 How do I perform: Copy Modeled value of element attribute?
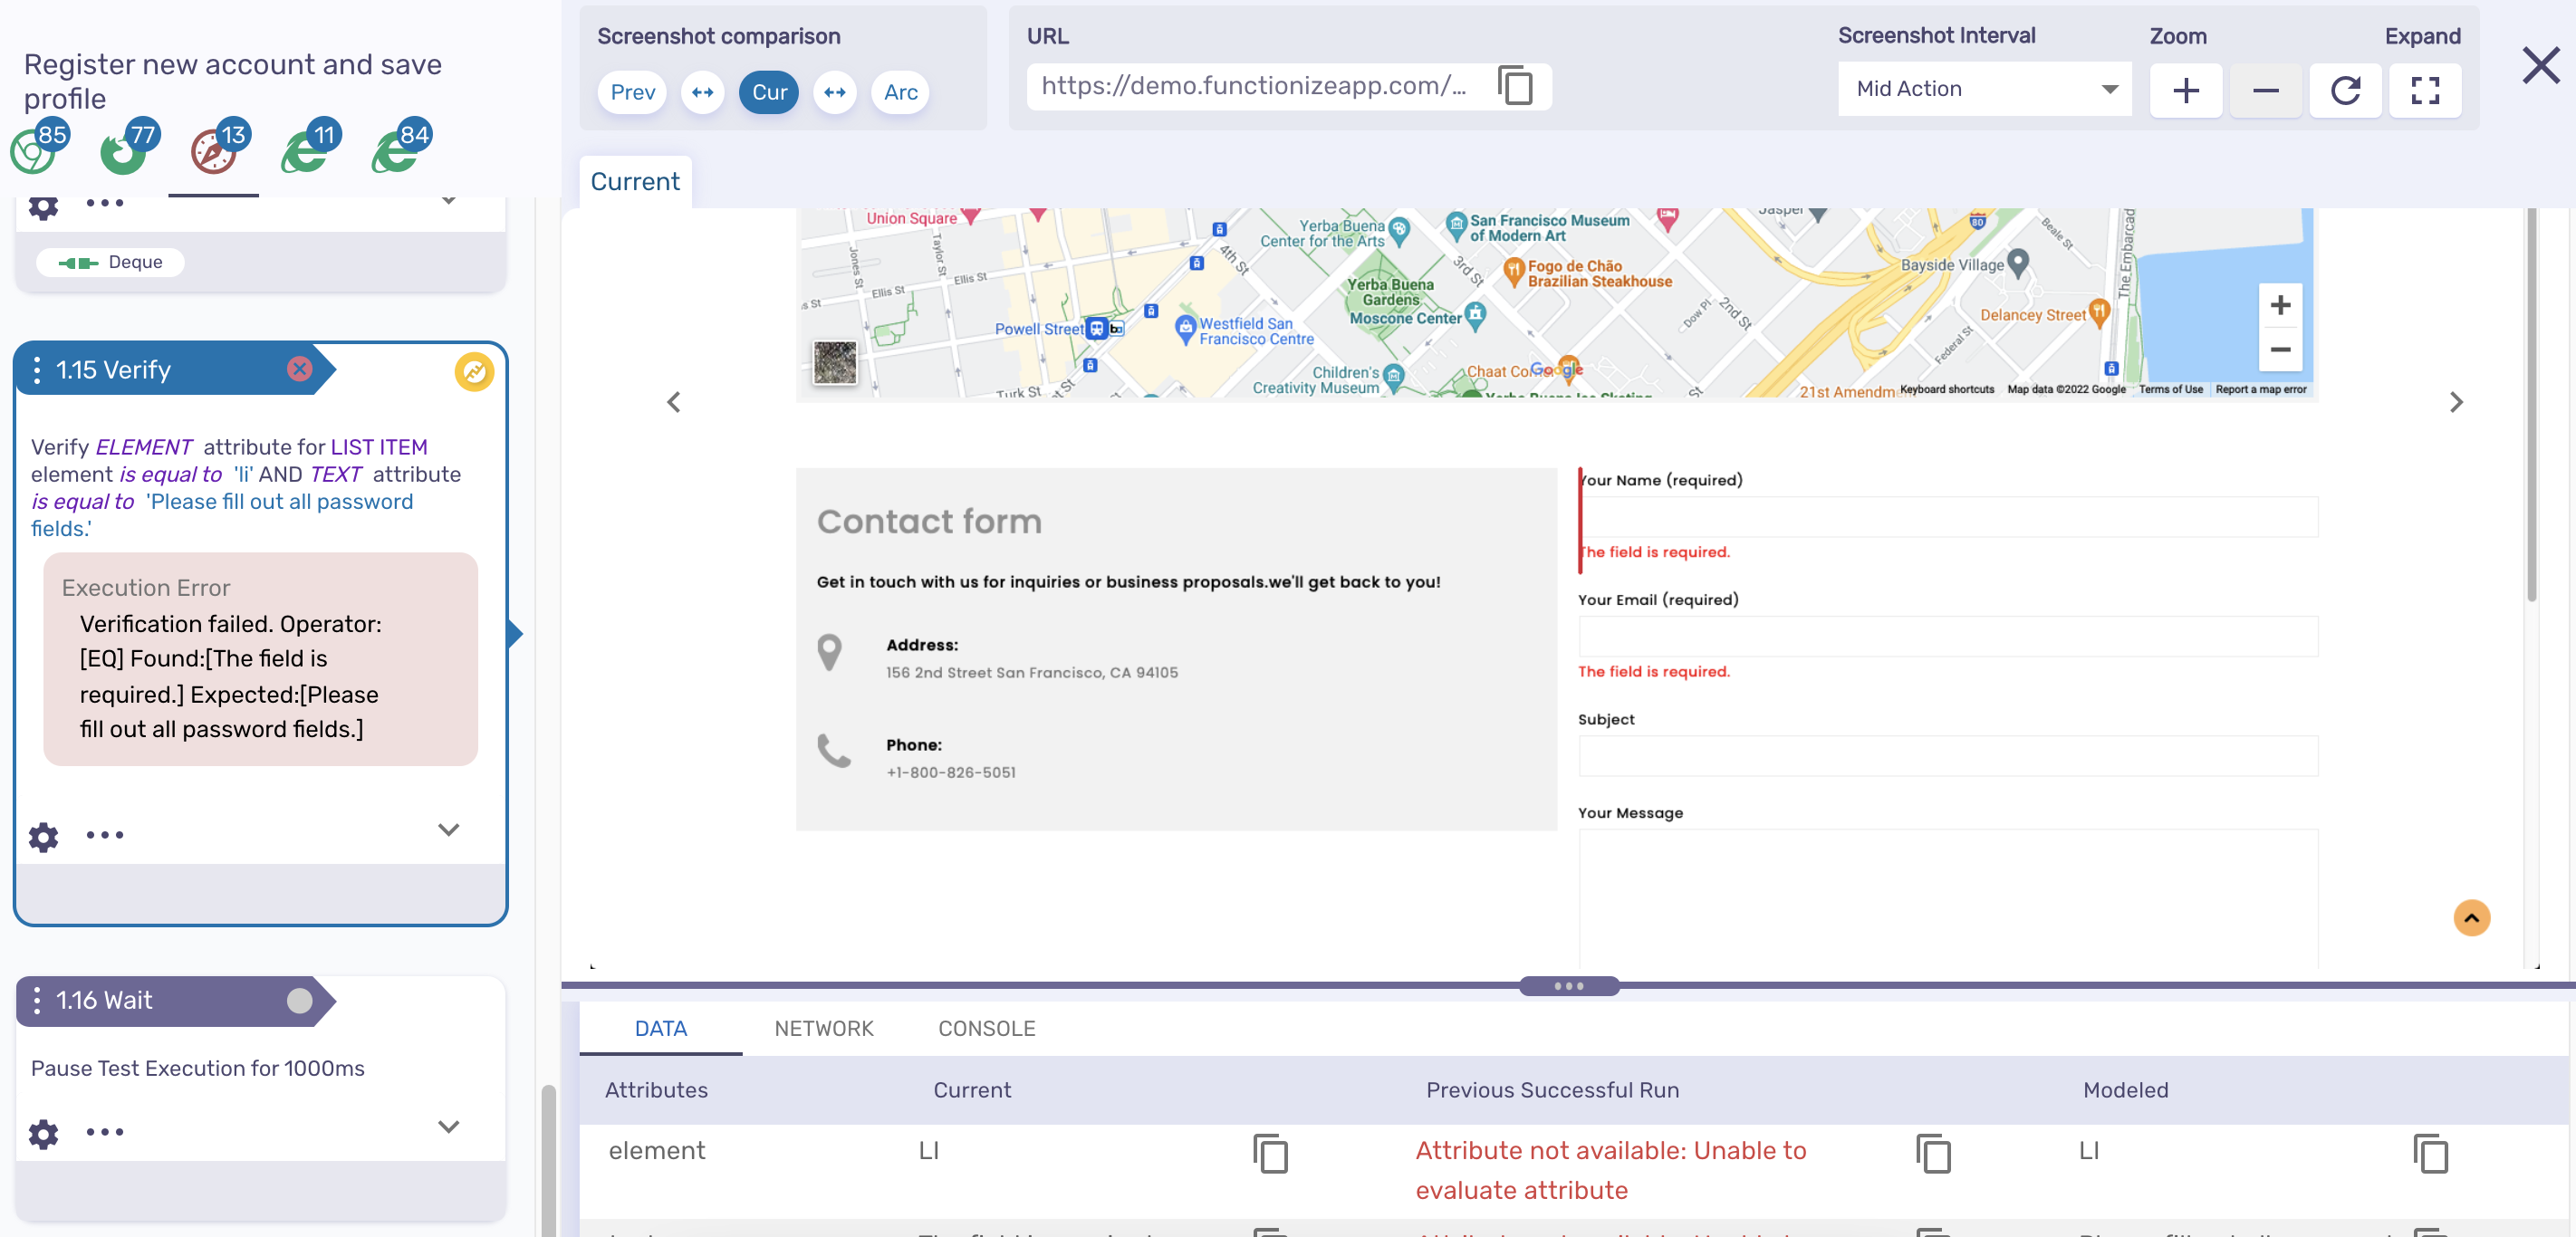tap(2430, 1153)
